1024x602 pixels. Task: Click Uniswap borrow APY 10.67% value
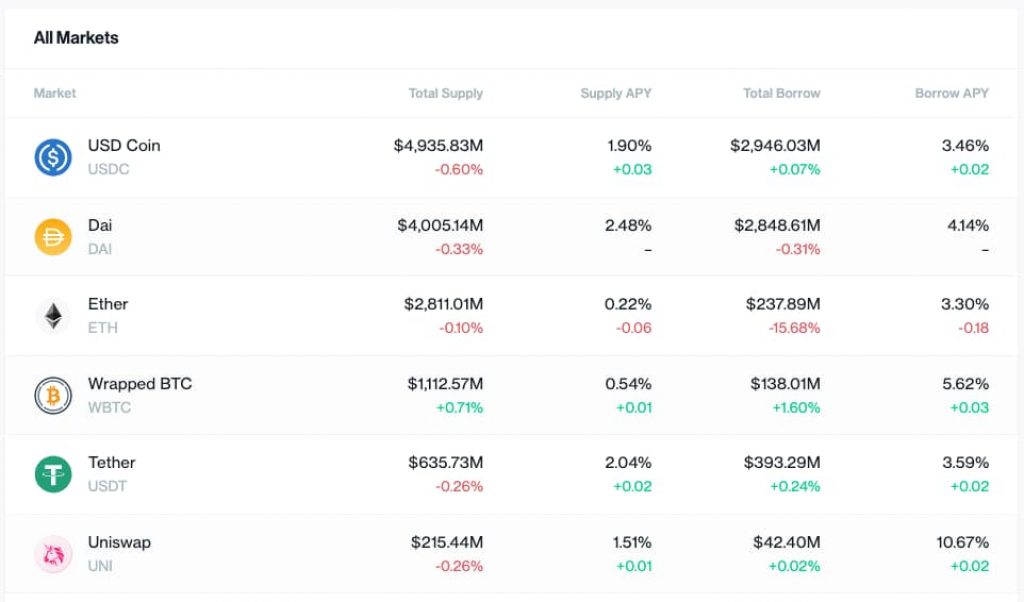(964, 542)
